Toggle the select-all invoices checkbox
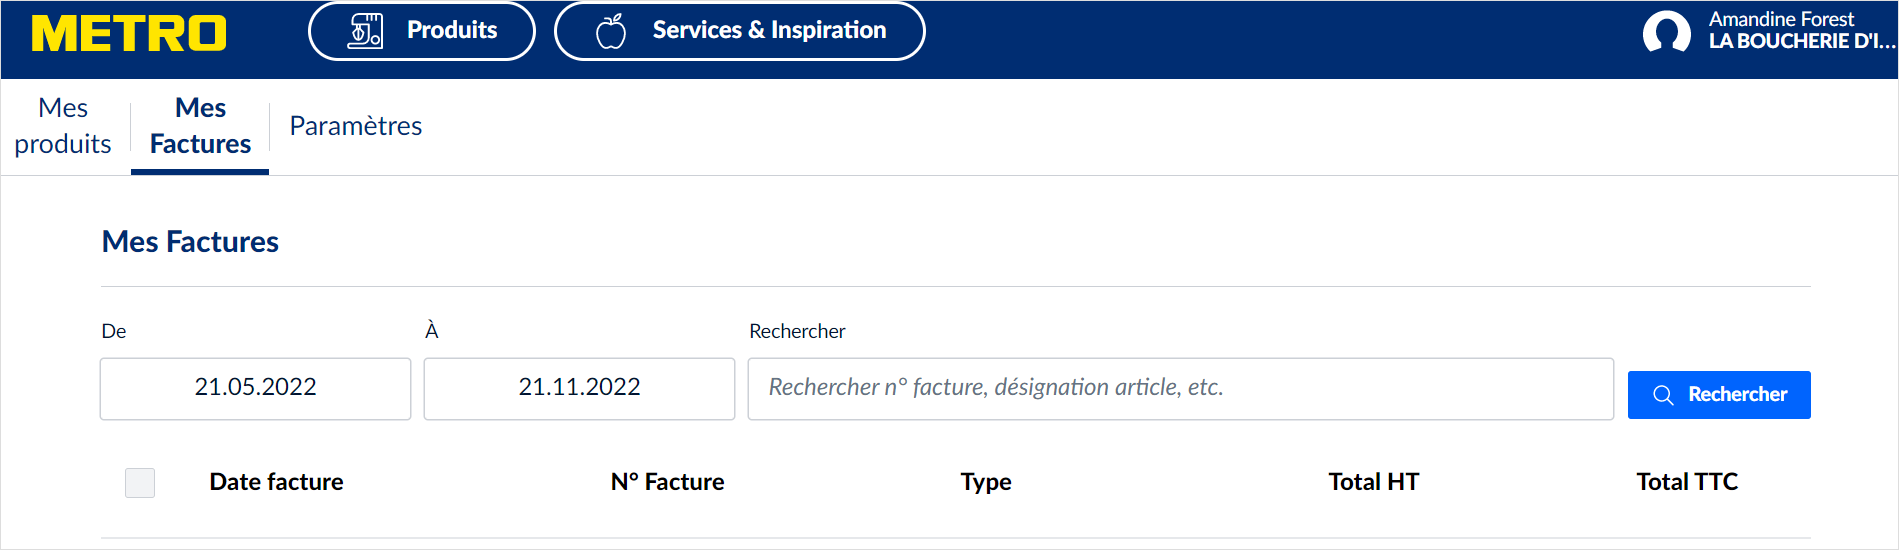 pos(140,483)
